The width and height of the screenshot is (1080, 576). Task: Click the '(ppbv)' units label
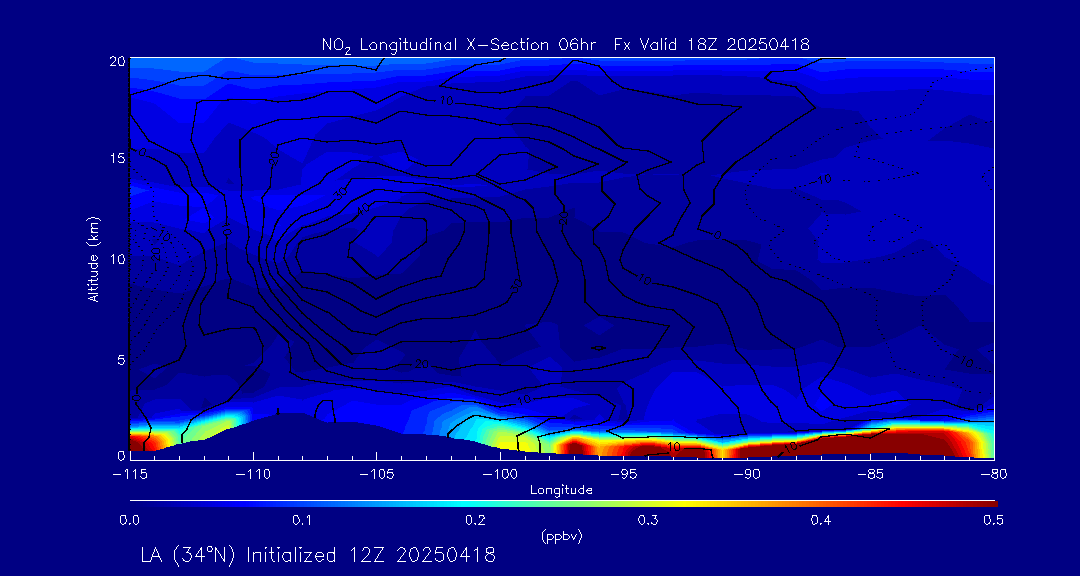click(x=561, y=536)
